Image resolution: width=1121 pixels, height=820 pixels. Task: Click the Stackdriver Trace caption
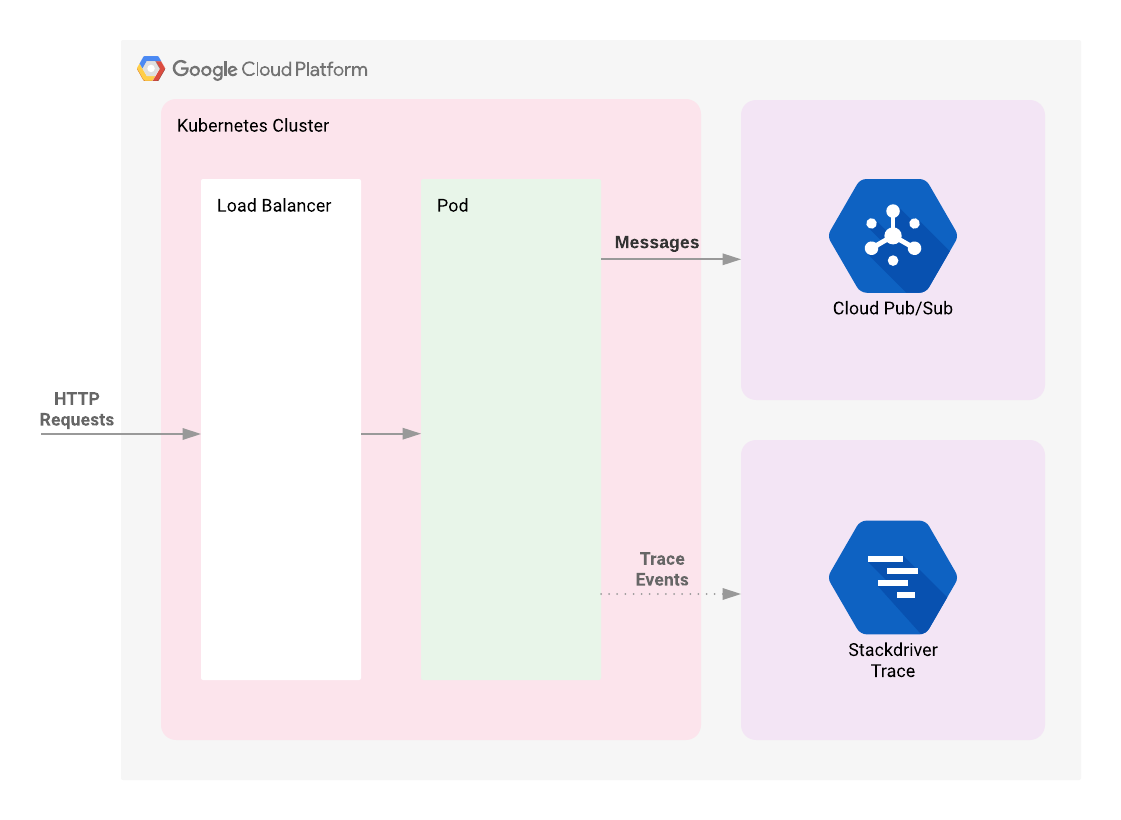(892, 660)
